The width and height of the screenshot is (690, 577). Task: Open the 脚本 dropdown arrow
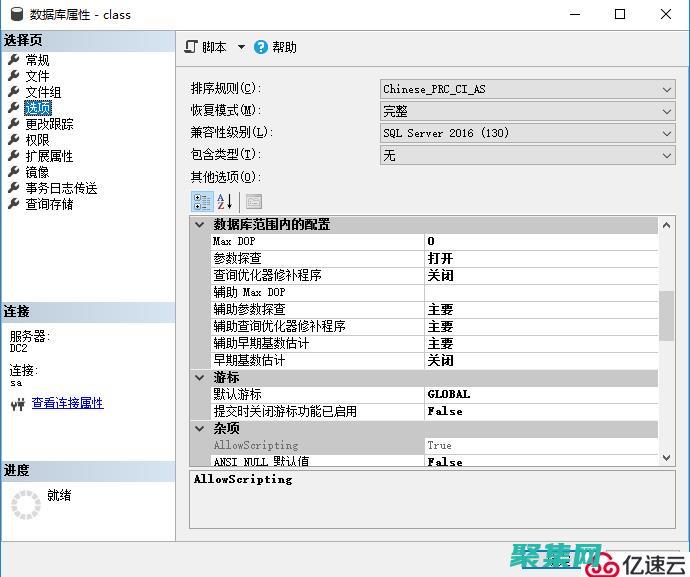coord(241,47)
